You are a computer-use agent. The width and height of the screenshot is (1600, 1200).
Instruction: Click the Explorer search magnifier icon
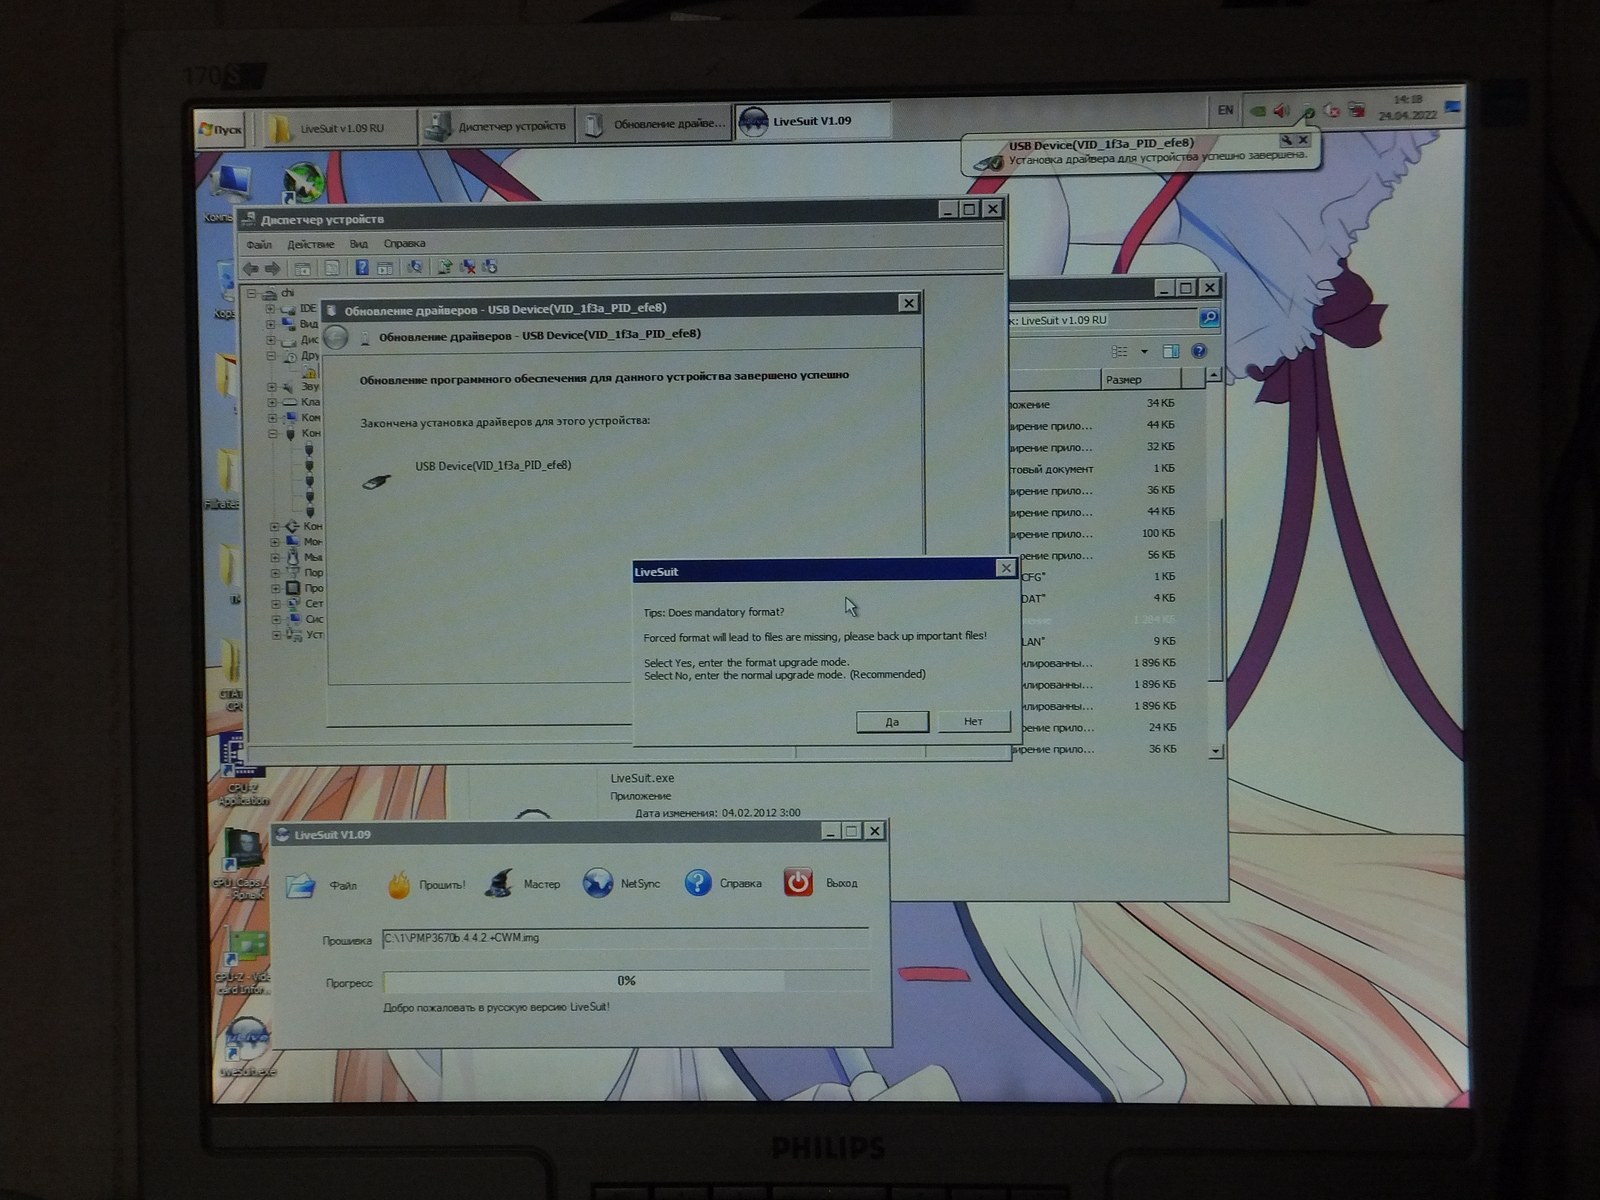point(1209,318)
